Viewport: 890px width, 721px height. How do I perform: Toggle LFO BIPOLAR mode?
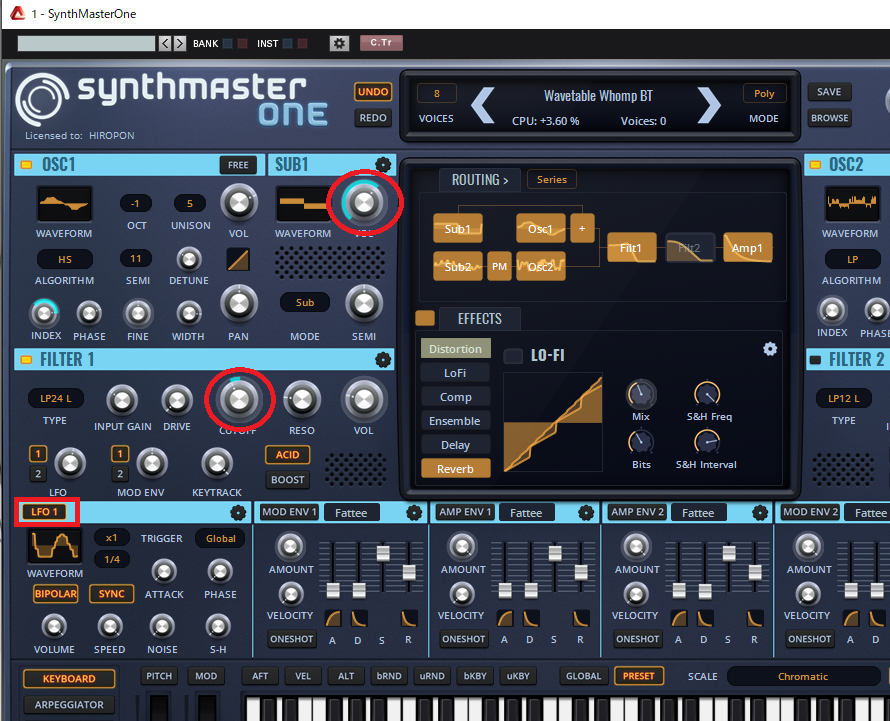coord(56,594)
